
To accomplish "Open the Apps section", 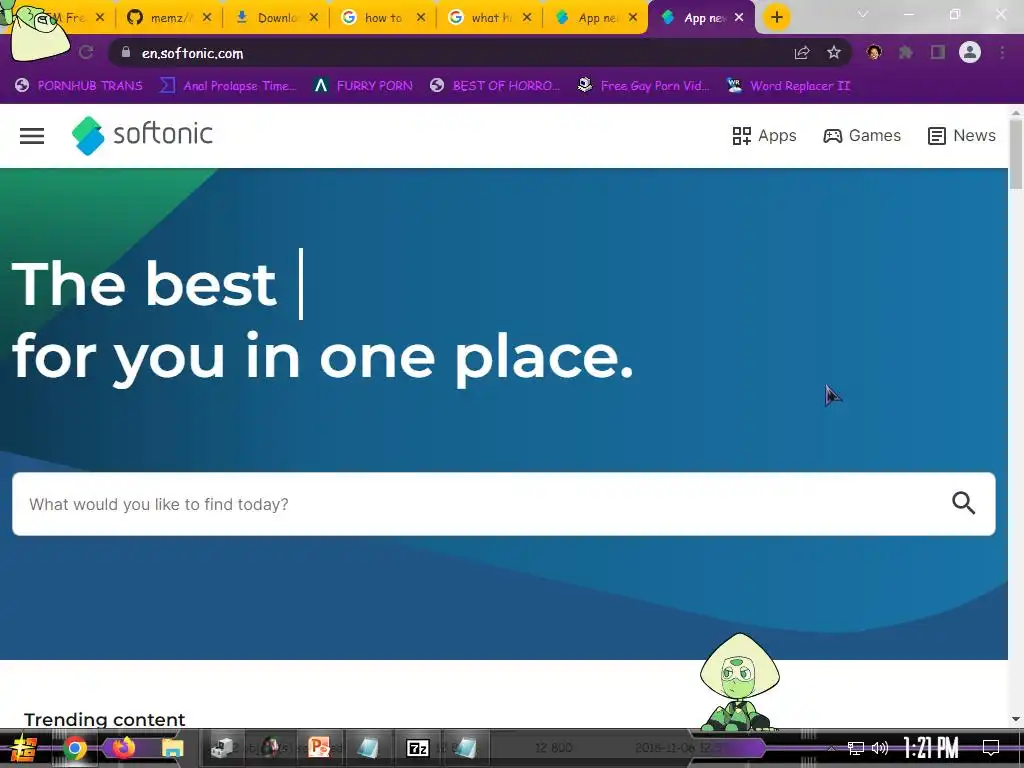I will [764, 136].
